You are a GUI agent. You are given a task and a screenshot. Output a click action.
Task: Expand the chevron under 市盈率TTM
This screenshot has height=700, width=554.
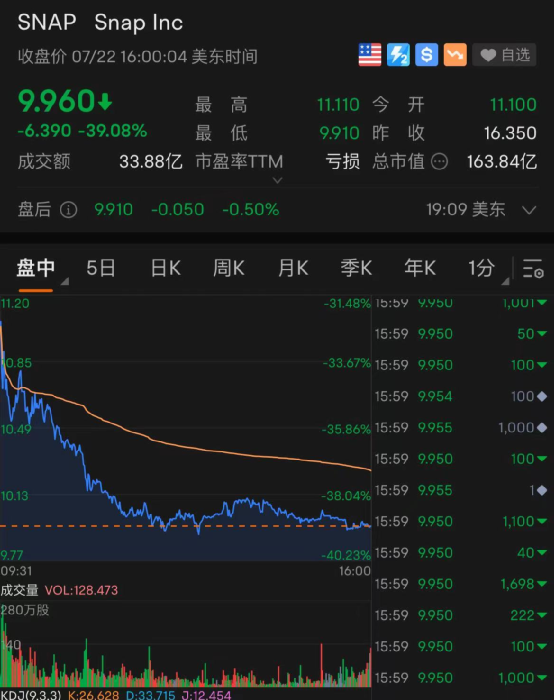(277, 180)
